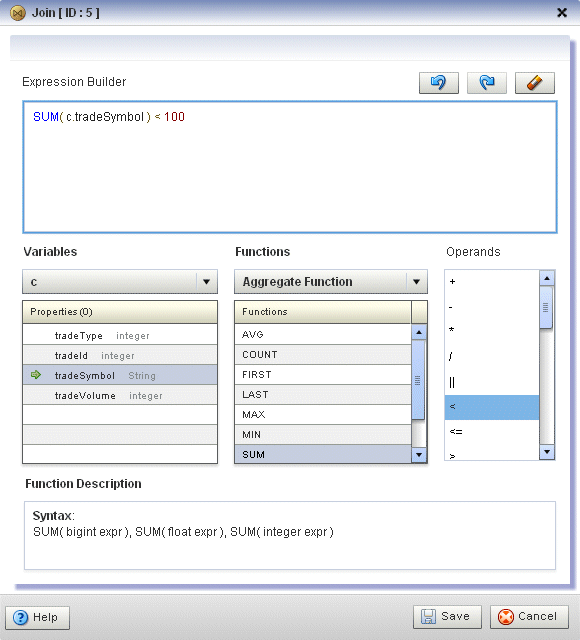Choose the MIN function
Viewport: 580px width, 640px height.
point(322,434)
